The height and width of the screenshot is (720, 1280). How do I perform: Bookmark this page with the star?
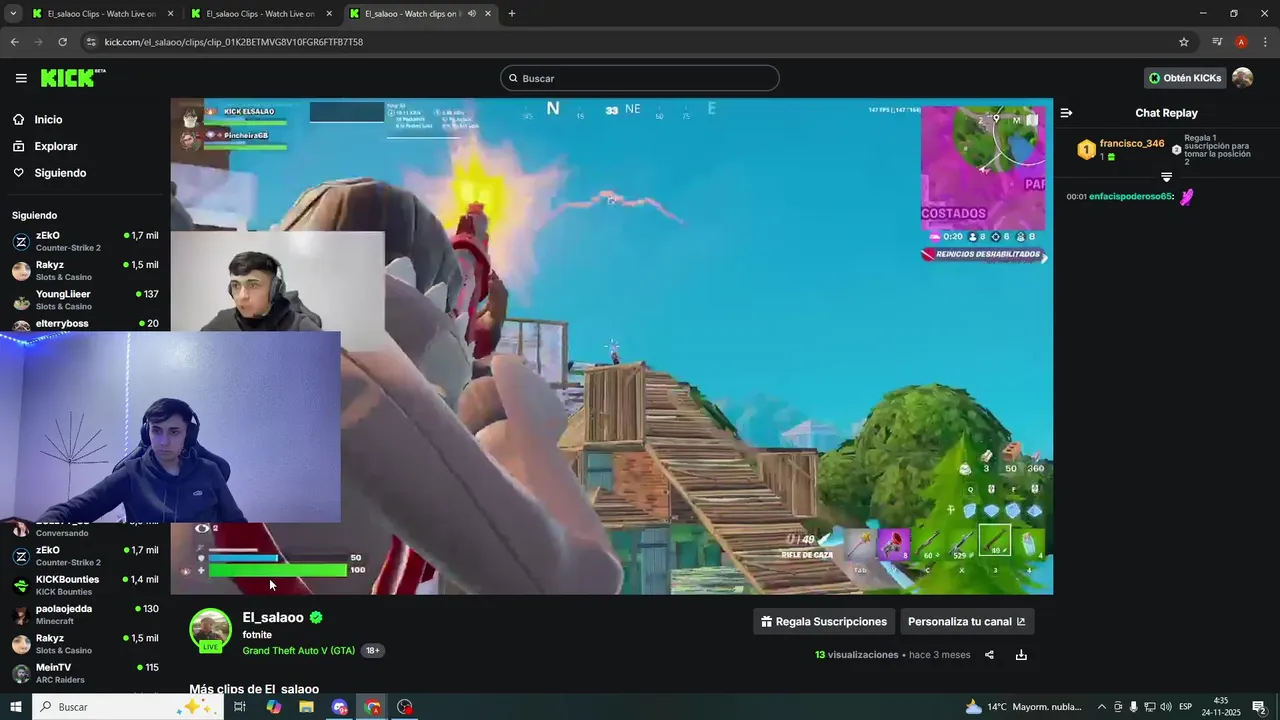1184,42
